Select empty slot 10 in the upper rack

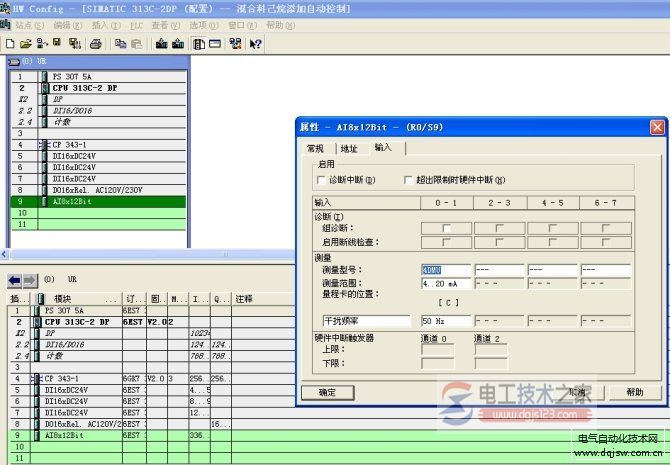(99, 213)
